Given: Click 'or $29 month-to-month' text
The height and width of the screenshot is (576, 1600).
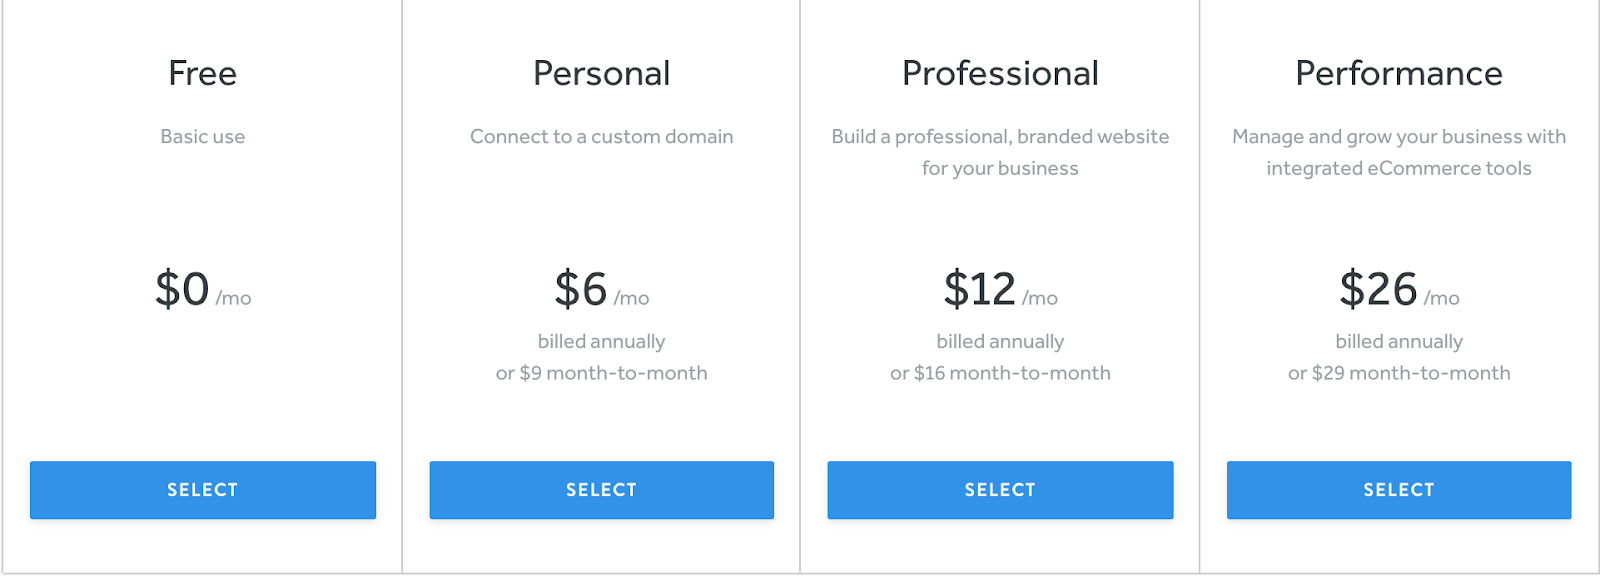Looking at the screenshot, I should click(x=1399, y=373).
